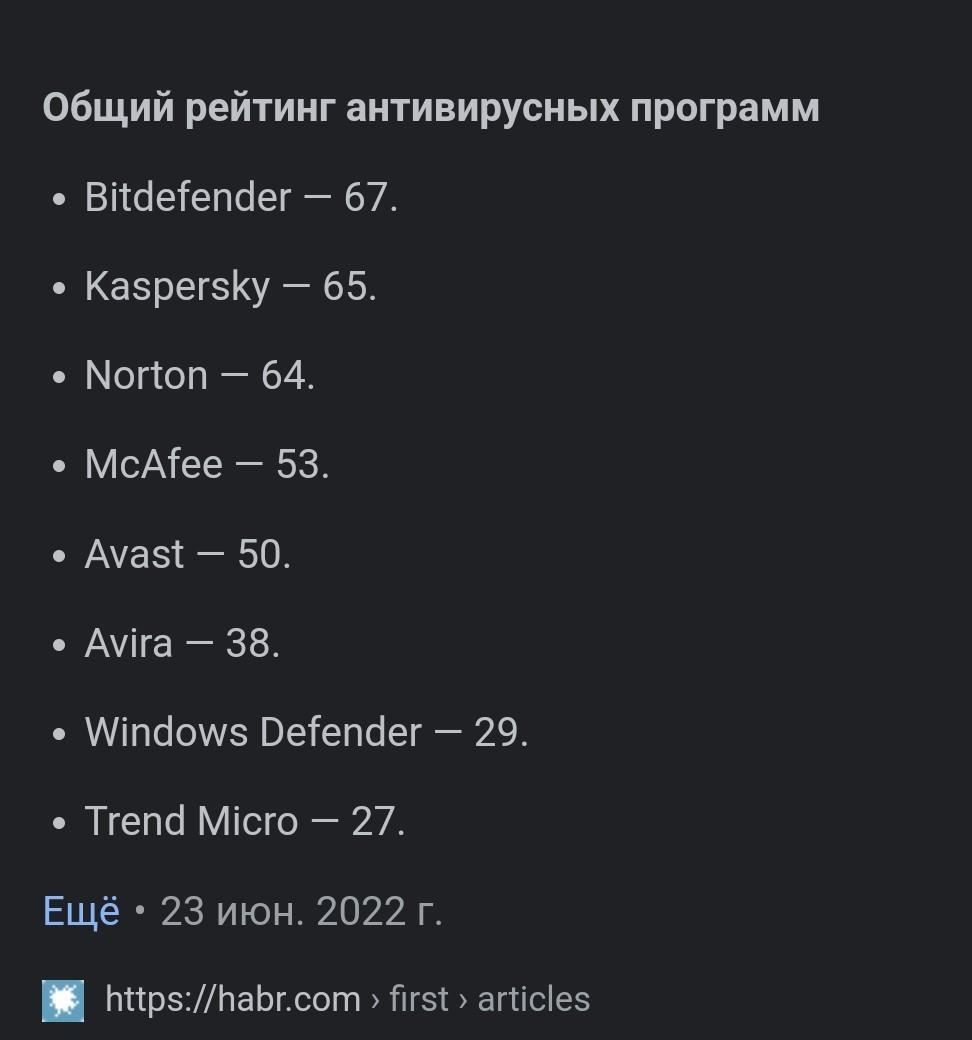Viewport: 972px width, 1040px height.
Task: Click the date 23 июн. 2022 г.
Action: [x=301, y=911]
